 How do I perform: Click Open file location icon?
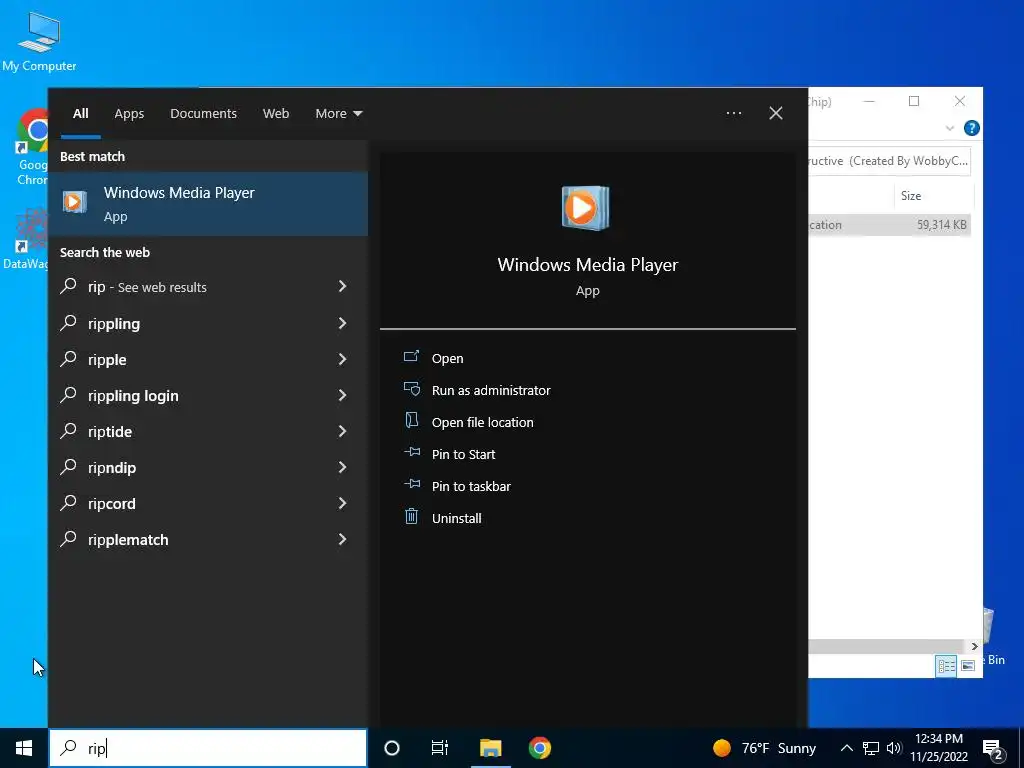click(411, 421)
